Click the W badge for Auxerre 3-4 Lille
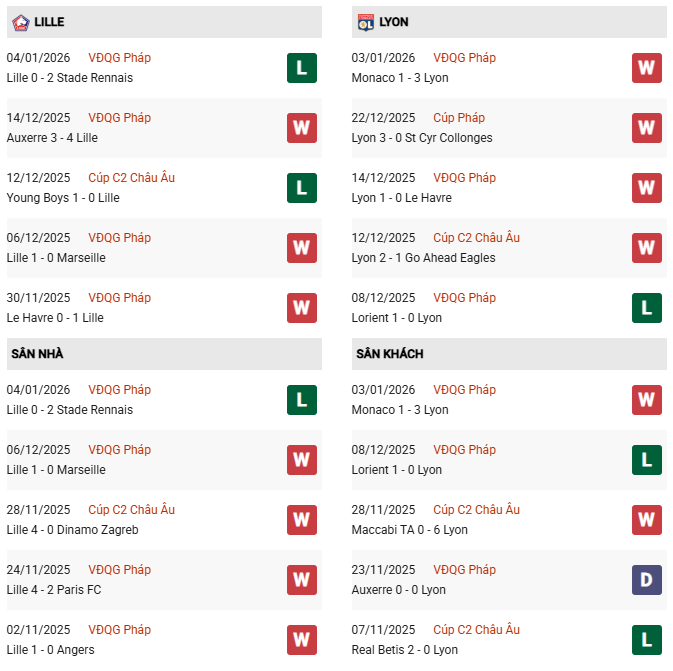Viewport: 673px width, 671px height. [x=302, y=128]
